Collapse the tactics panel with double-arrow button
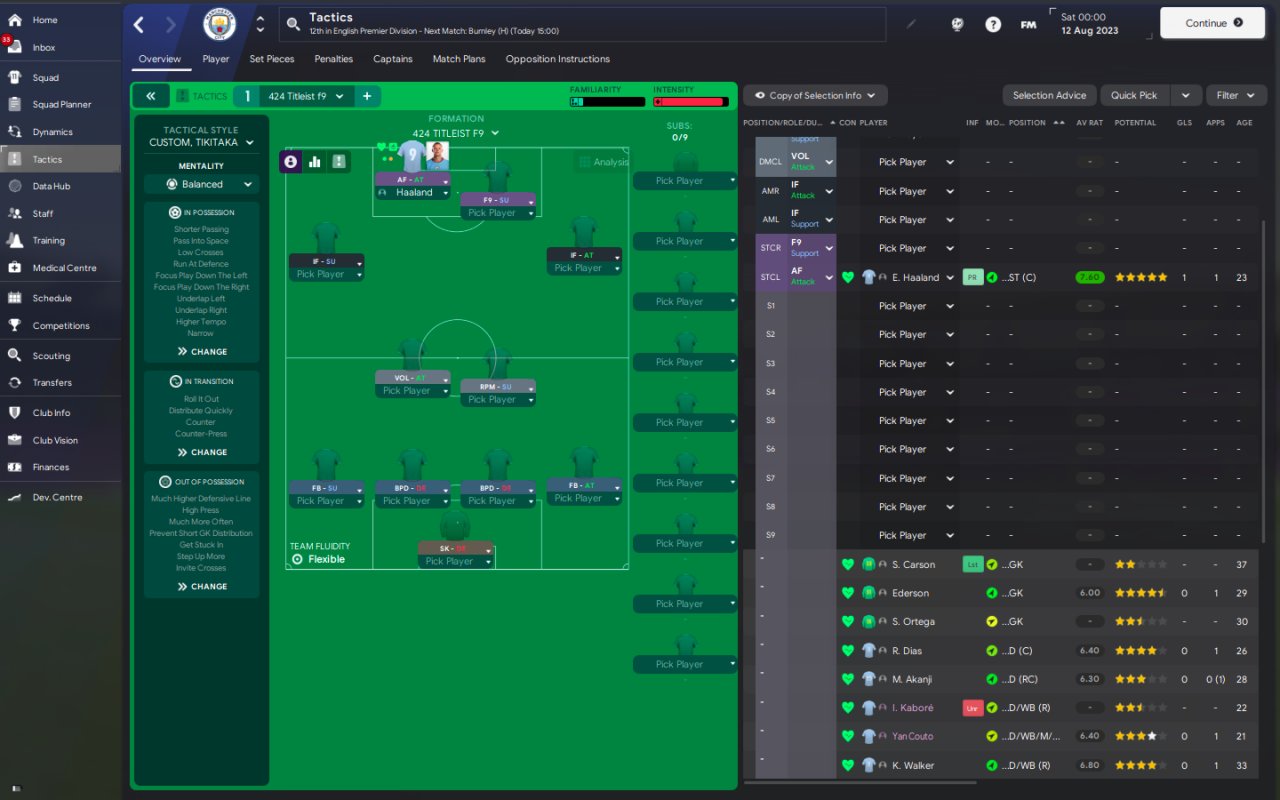Image resolution: width=1280 pixels, height=800 pixels. coord(150,96)
